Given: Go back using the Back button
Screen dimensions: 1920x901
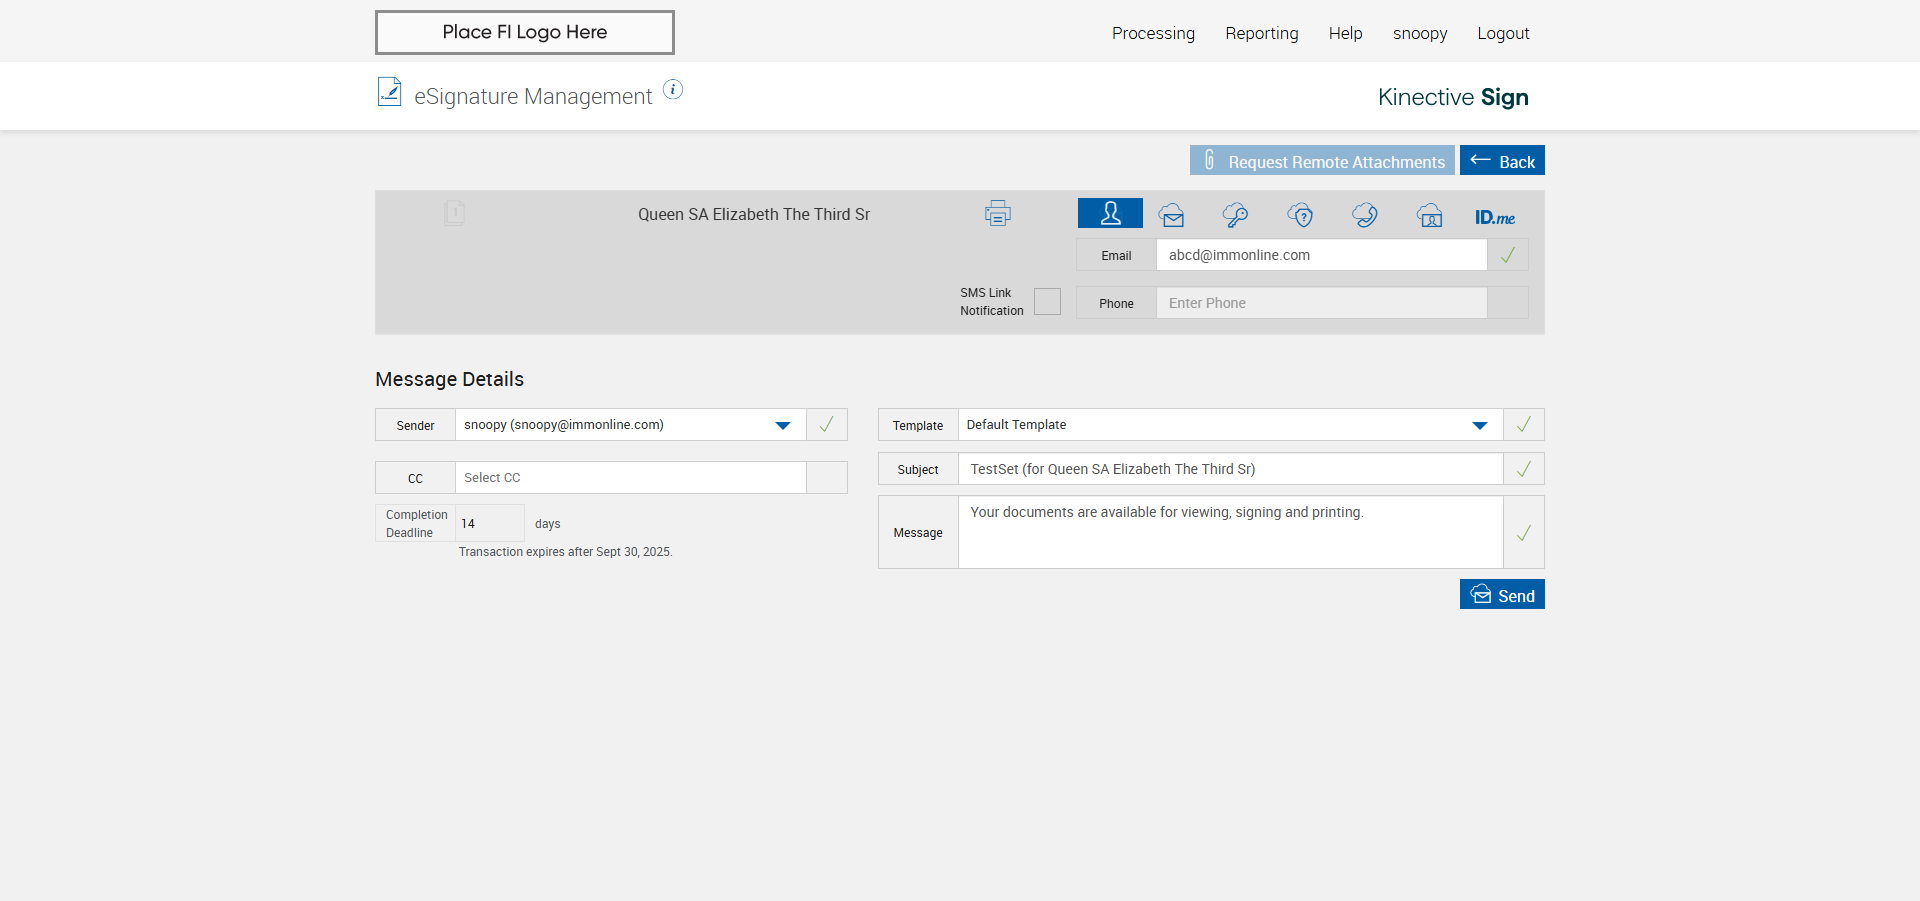Looking at the screenshot, I should pyautogui.click(x=1501, y=161).
